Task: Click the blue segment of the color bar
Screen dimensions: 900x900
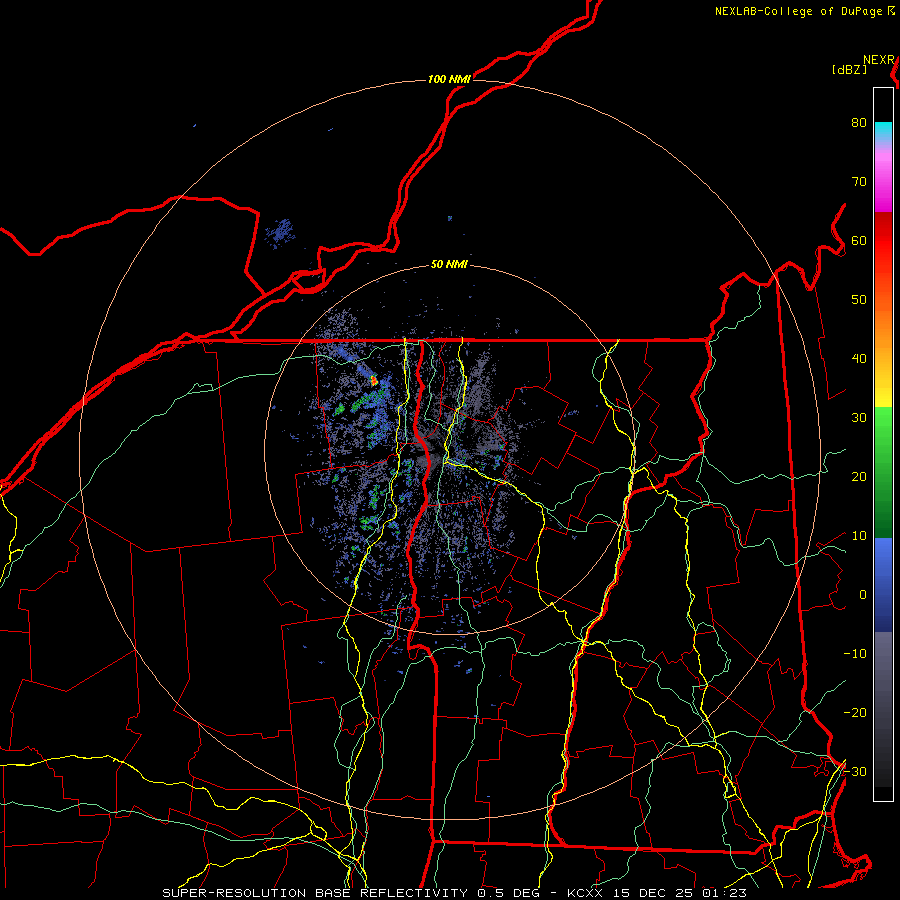Action: (883, 585)
